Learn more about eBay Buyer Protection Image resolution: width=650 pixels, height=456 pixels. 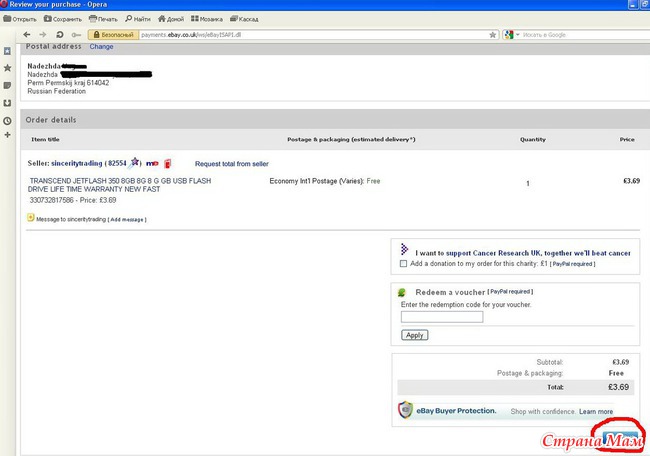coord(596,412)
